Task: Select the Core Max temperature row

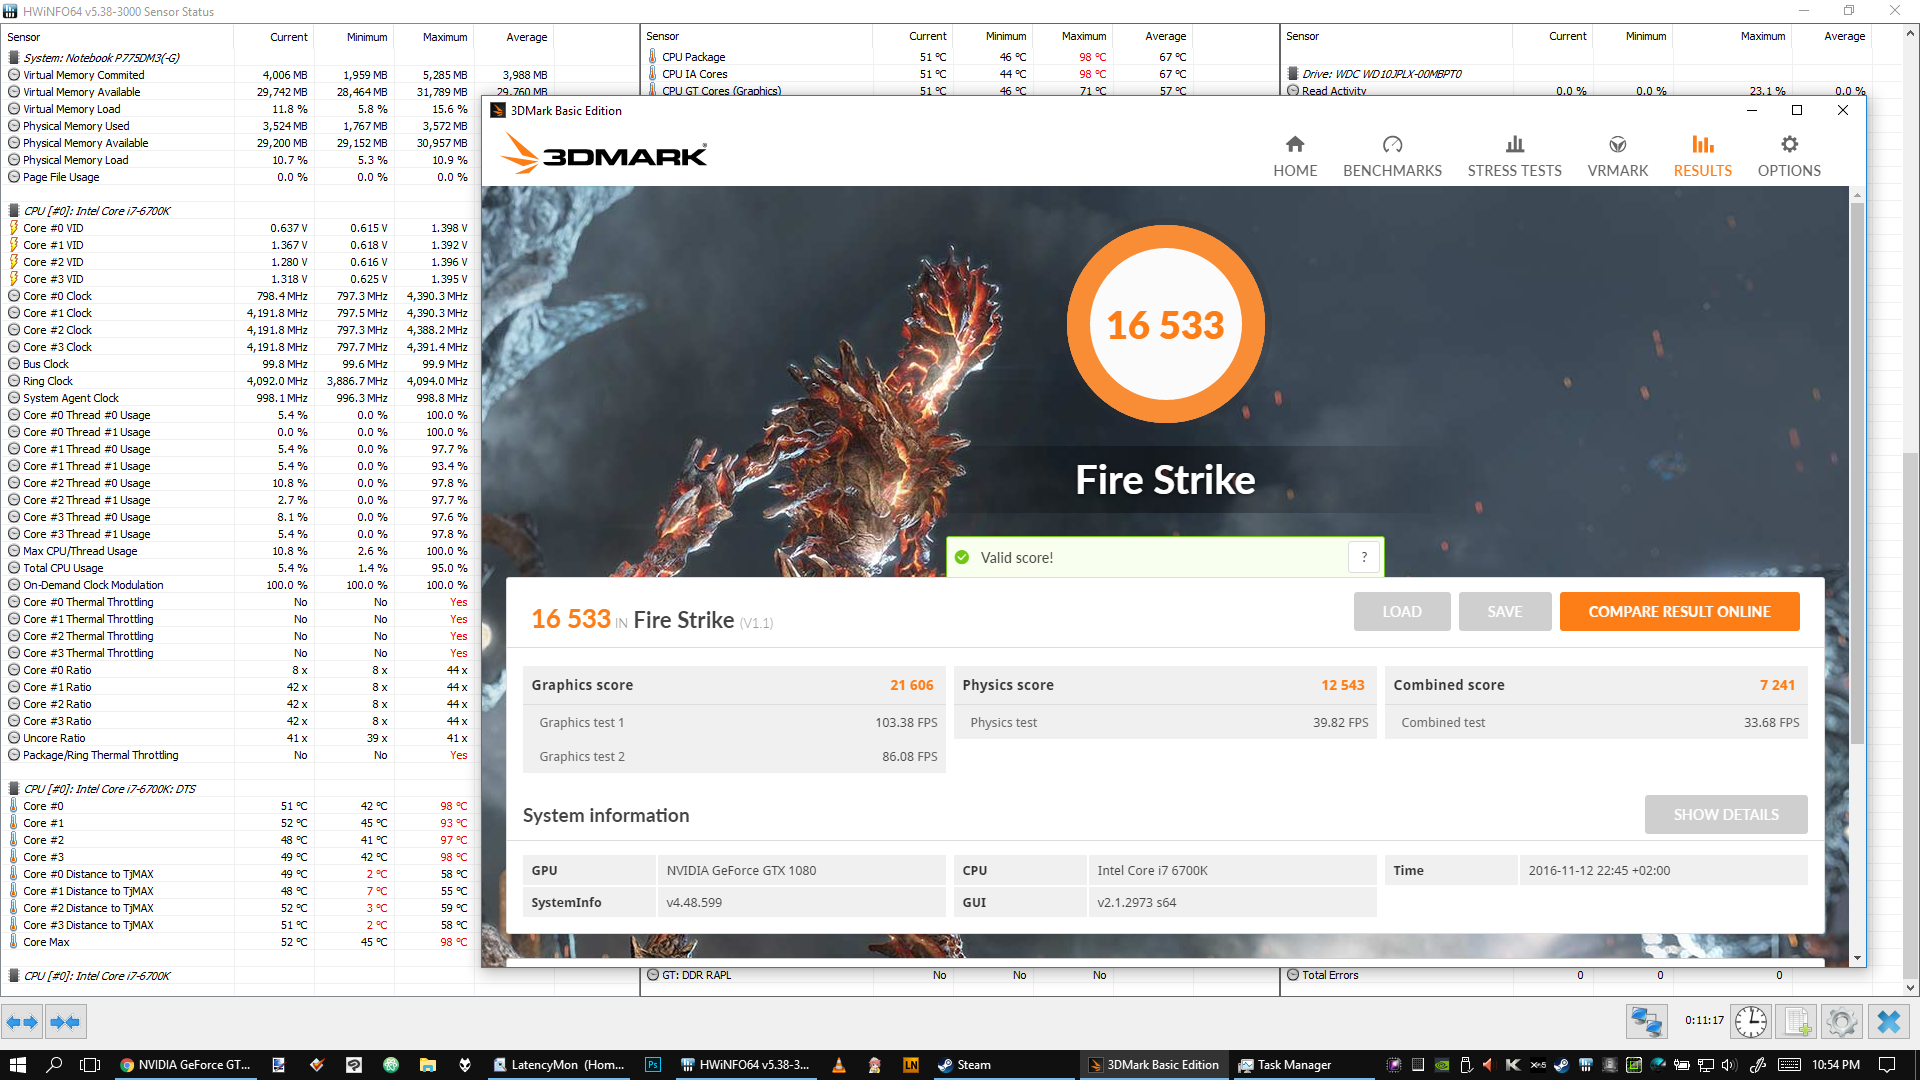Action: pyautogui.click(x=238, y=942)
